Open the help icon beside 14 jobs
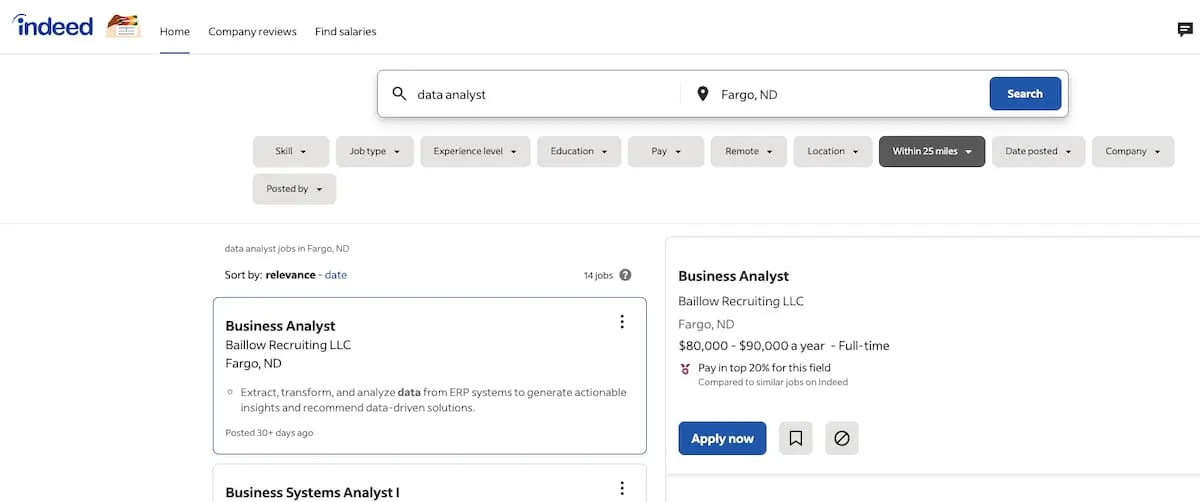Screen dimensions: 1200x502 pyautogui.click(x=625, y=275)
